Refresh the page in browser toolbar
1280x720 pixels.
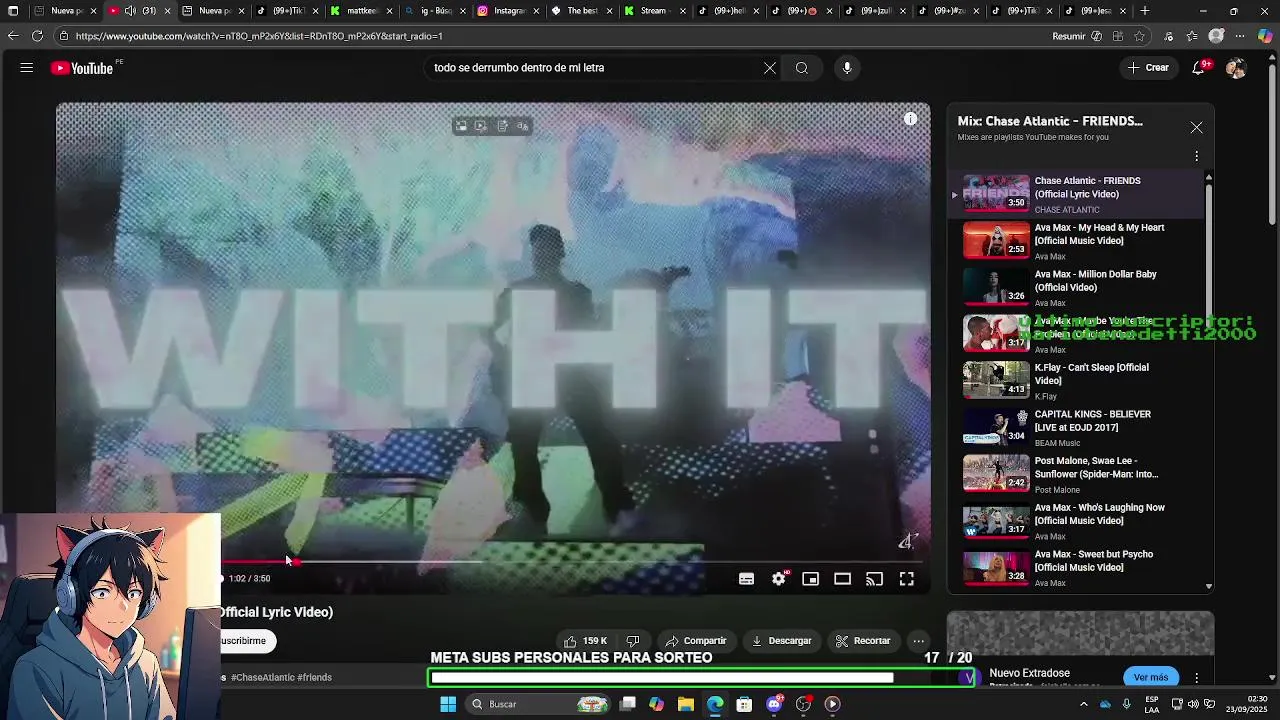(37, 36)
